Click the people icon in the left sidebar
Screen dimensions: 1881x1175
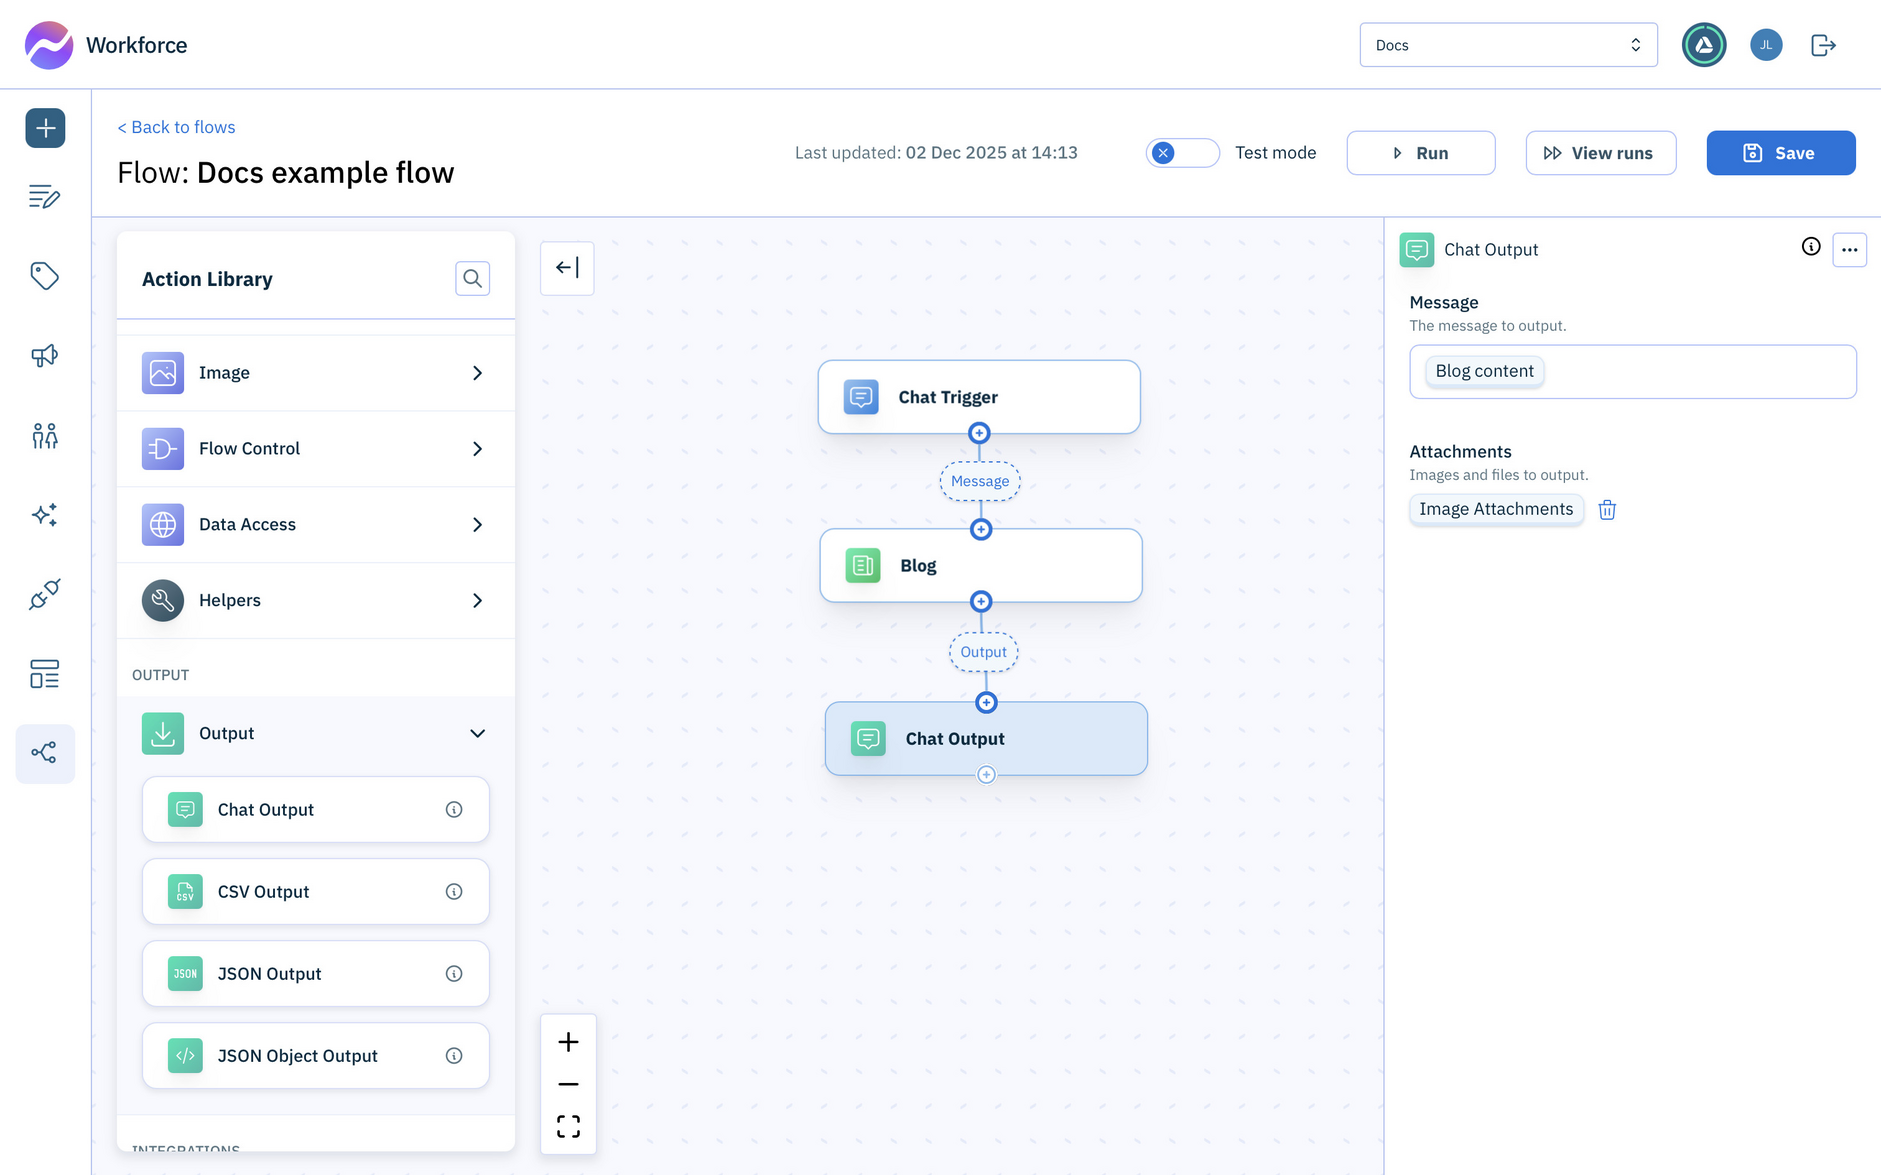(44, 436)
